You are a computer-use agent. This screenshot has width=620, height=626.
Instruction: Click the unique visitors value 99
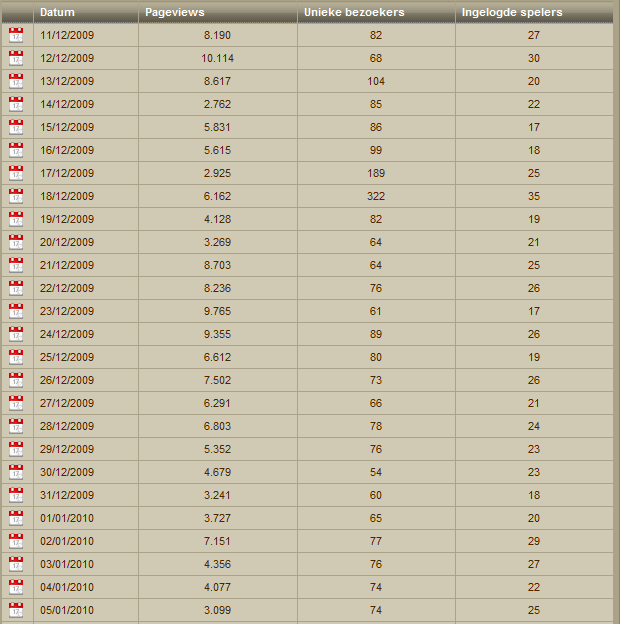point(376,150)
